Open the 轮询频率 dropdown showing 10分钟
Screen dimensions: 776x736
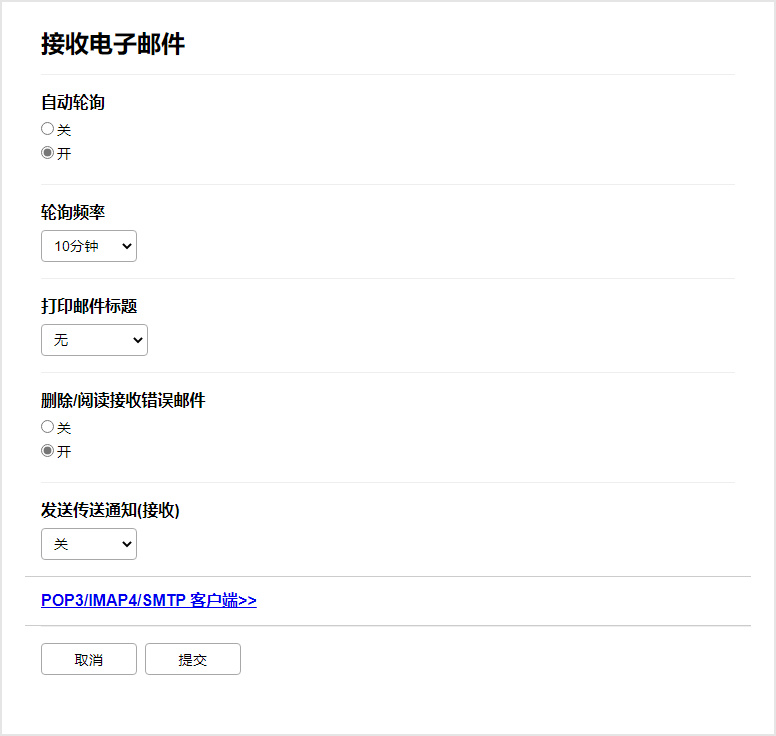[88, 246]
